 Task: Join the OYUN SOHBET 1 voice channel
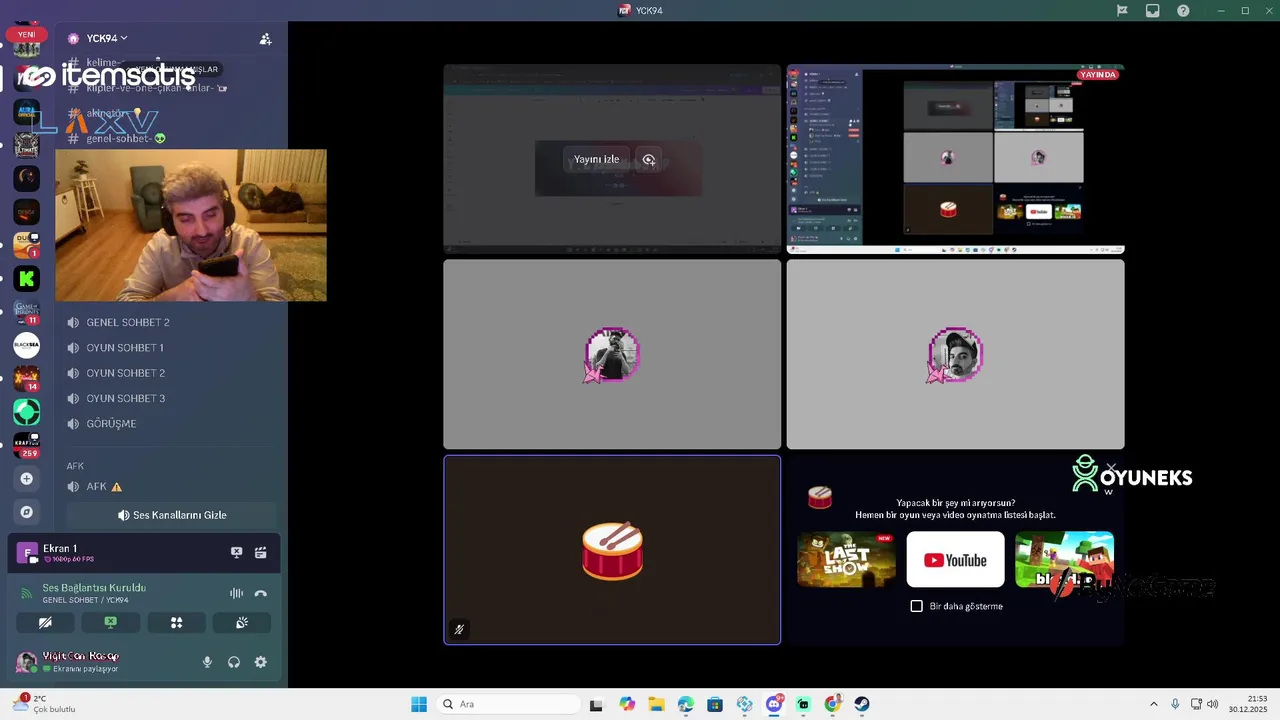click(x=168, y=348)
